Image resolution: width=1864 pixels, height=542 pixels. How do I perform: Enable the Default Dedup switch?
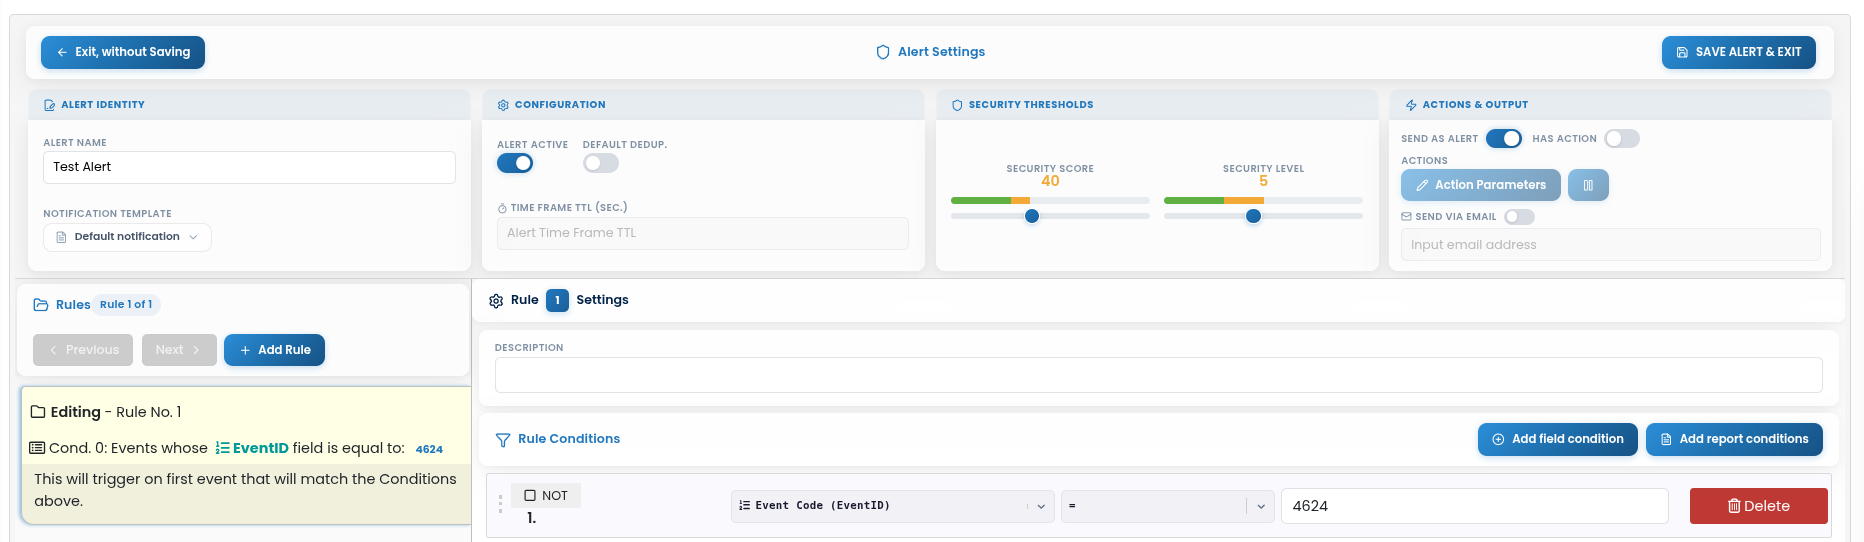point(601,163)
